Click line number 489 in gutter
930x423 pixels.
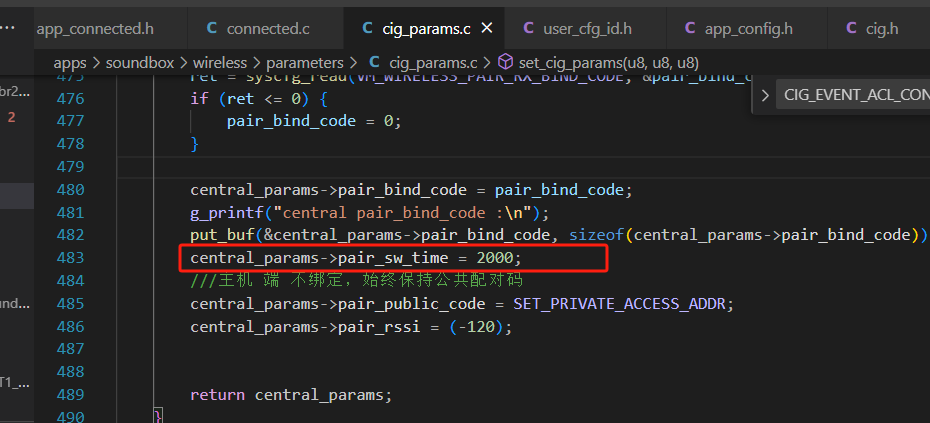pyautogui.click(x=71, y=395)
